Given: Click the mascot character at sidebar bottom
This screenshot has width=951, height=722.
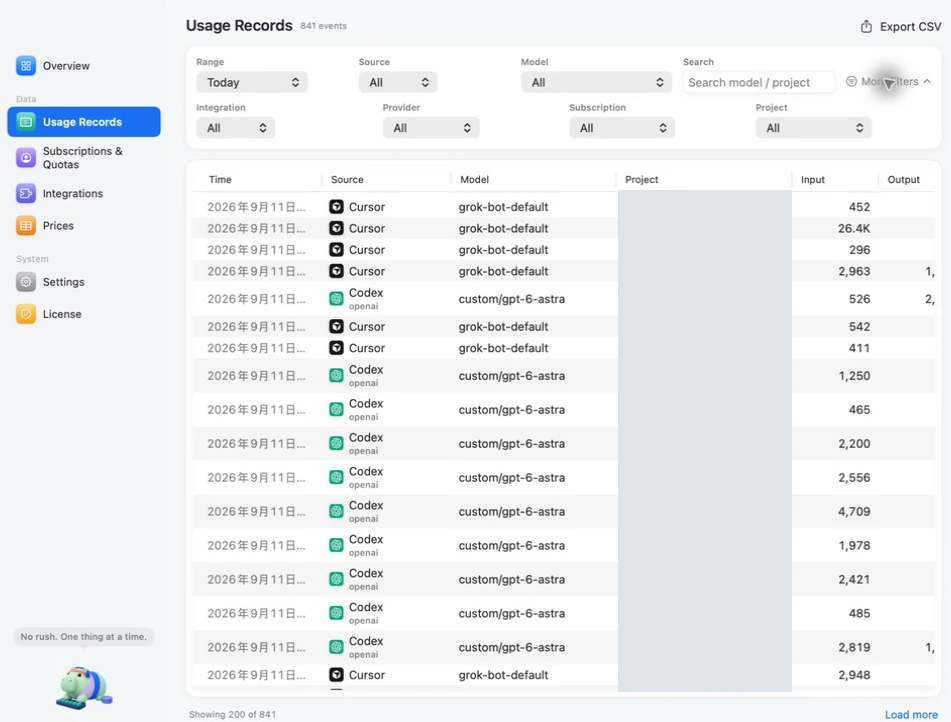Looking at the screenshot, I should (84, 687).
